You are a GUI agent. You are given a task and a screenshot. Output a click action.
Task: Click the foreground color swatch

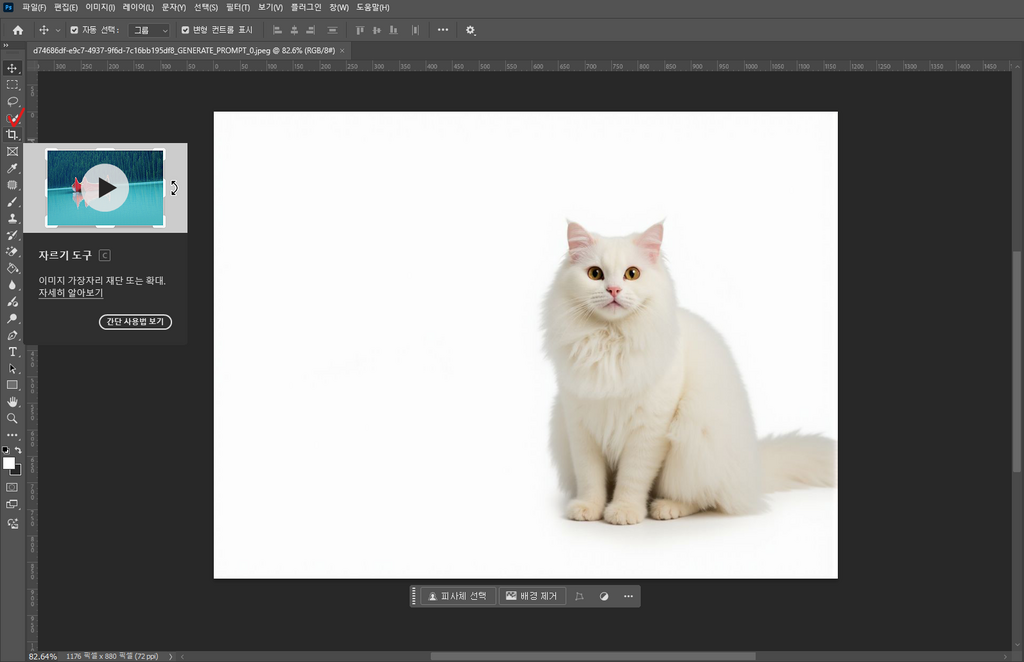tap(9, 463)
